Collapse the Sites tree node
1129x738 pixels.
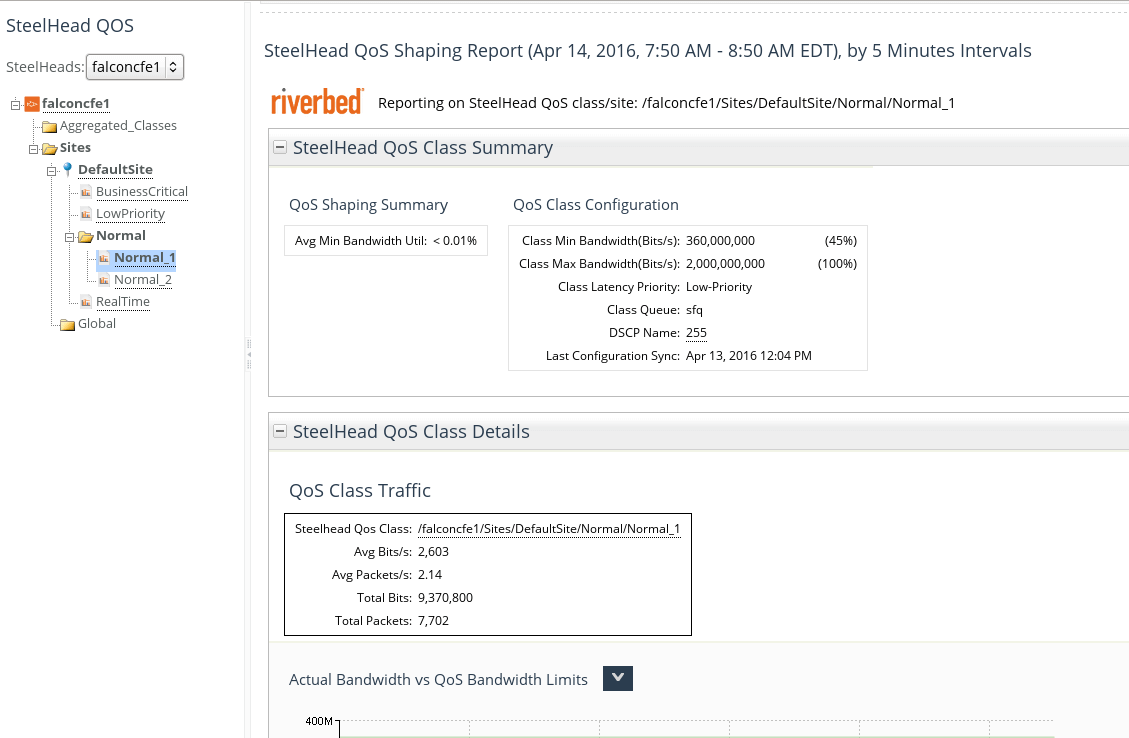[33, 149]
